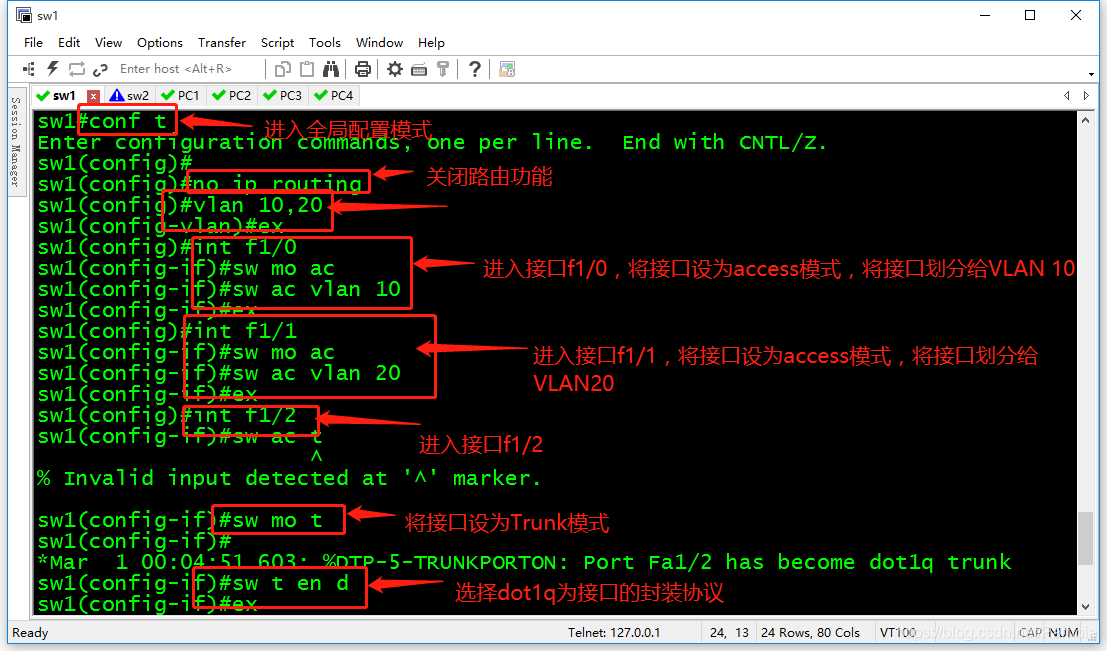The image size is (1107, 651).
Task: Click 'Telnet: 127.0.0.1' in status bar
Action: pyautogui.click(x=614, y=633)
